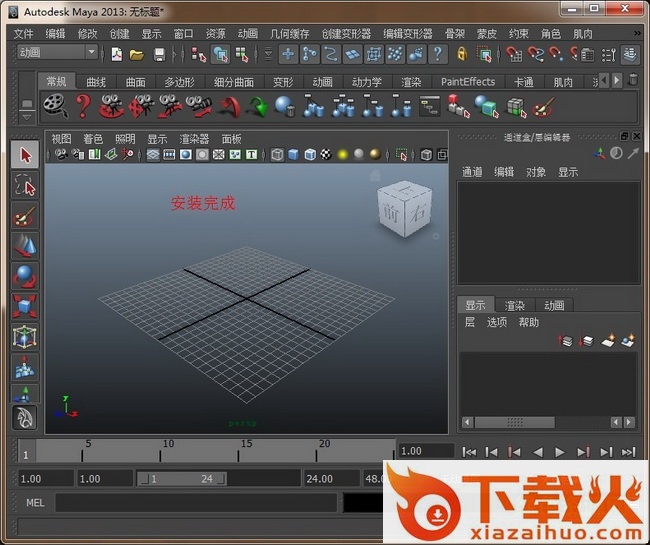Select the arrow Select tool
The width and height of the screenshot is (650, 545).
pos(25,155)
